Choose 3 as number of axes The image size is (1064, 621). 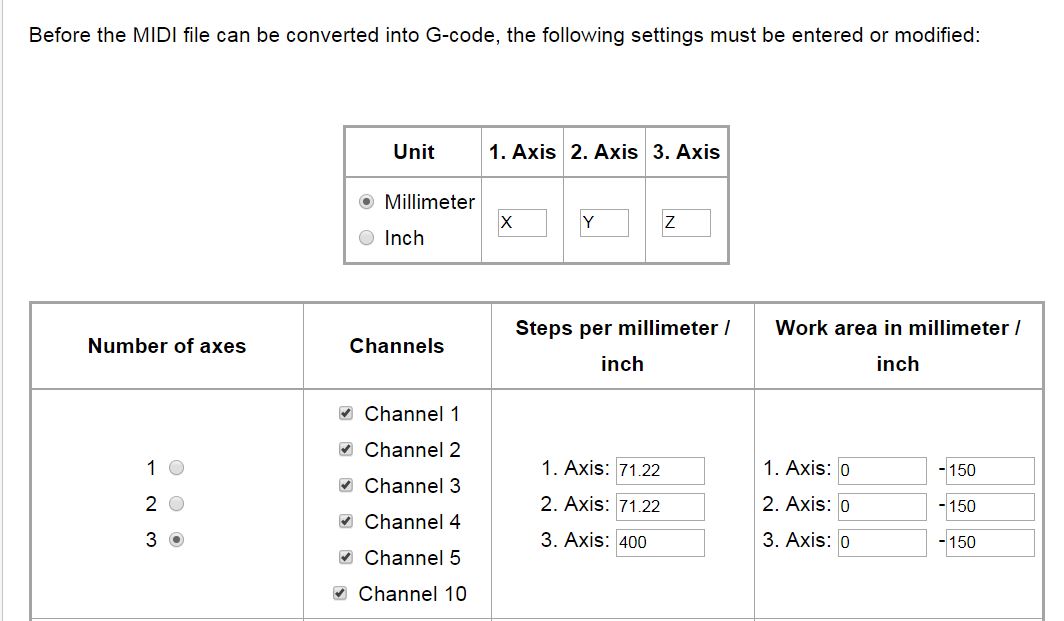[177, 540]
